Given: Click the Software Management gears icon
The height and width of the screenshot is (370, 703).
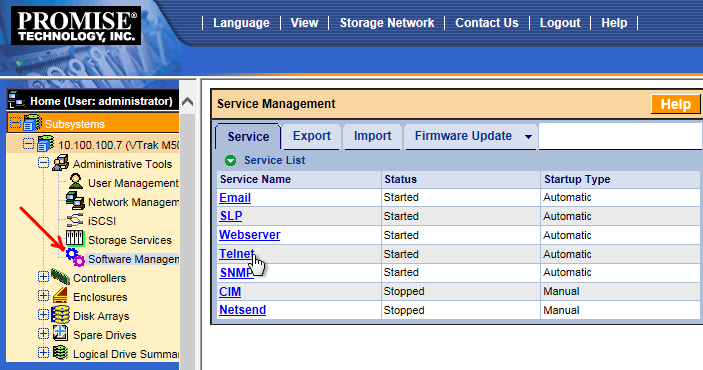Looking at the screenshot, I should [x=75, y=257].
